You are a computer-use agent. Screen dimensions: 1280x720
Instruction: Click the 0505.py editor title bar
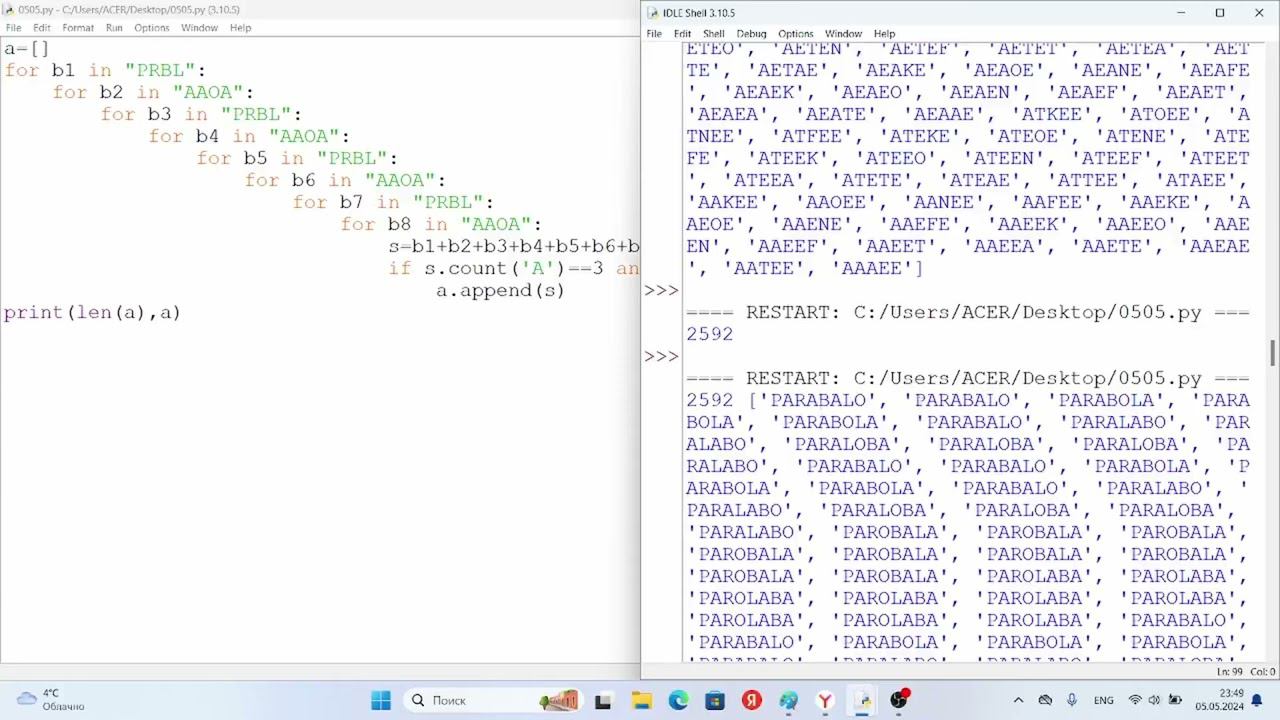pos(320,10)
